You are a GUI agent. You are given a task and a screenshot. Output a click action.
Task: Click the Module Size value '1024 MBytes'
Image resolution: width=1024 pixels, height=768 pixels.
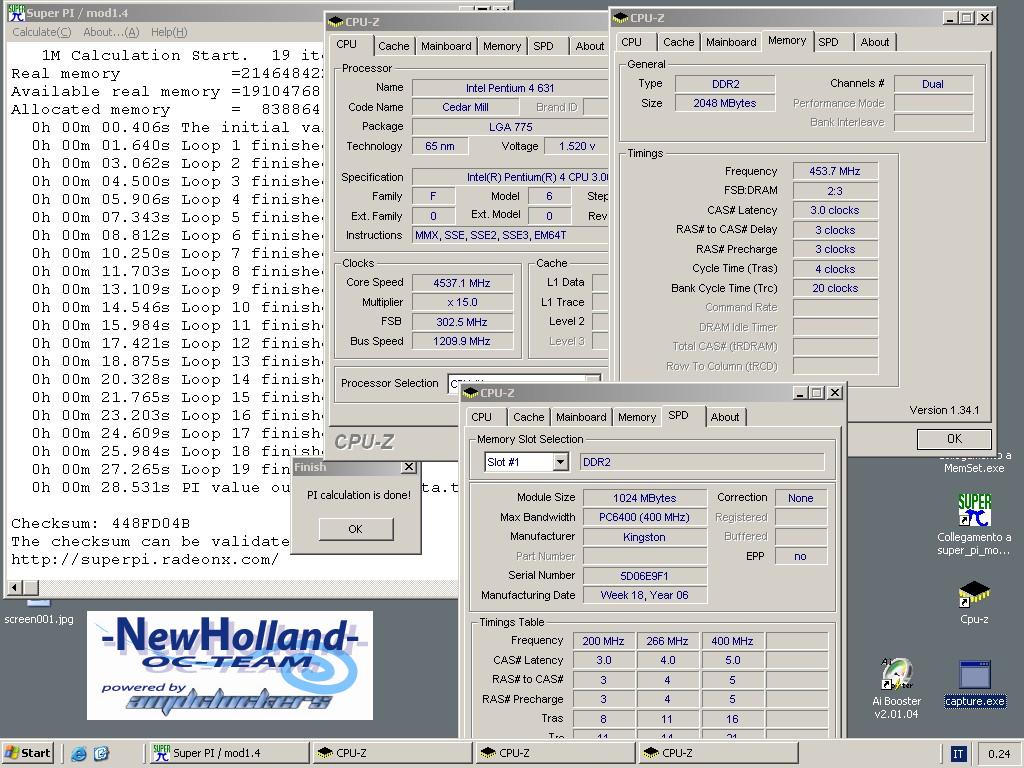[645, 498]
